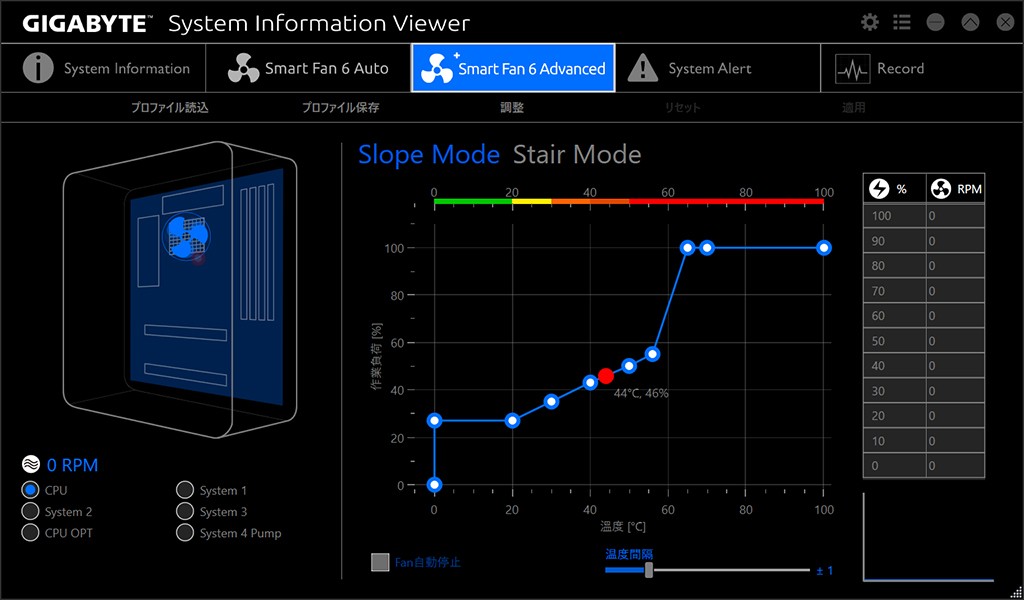Click the airflow icon beside 0 RPM
Viewport: 1024px width, 600px height.
[x=31, y=465]
